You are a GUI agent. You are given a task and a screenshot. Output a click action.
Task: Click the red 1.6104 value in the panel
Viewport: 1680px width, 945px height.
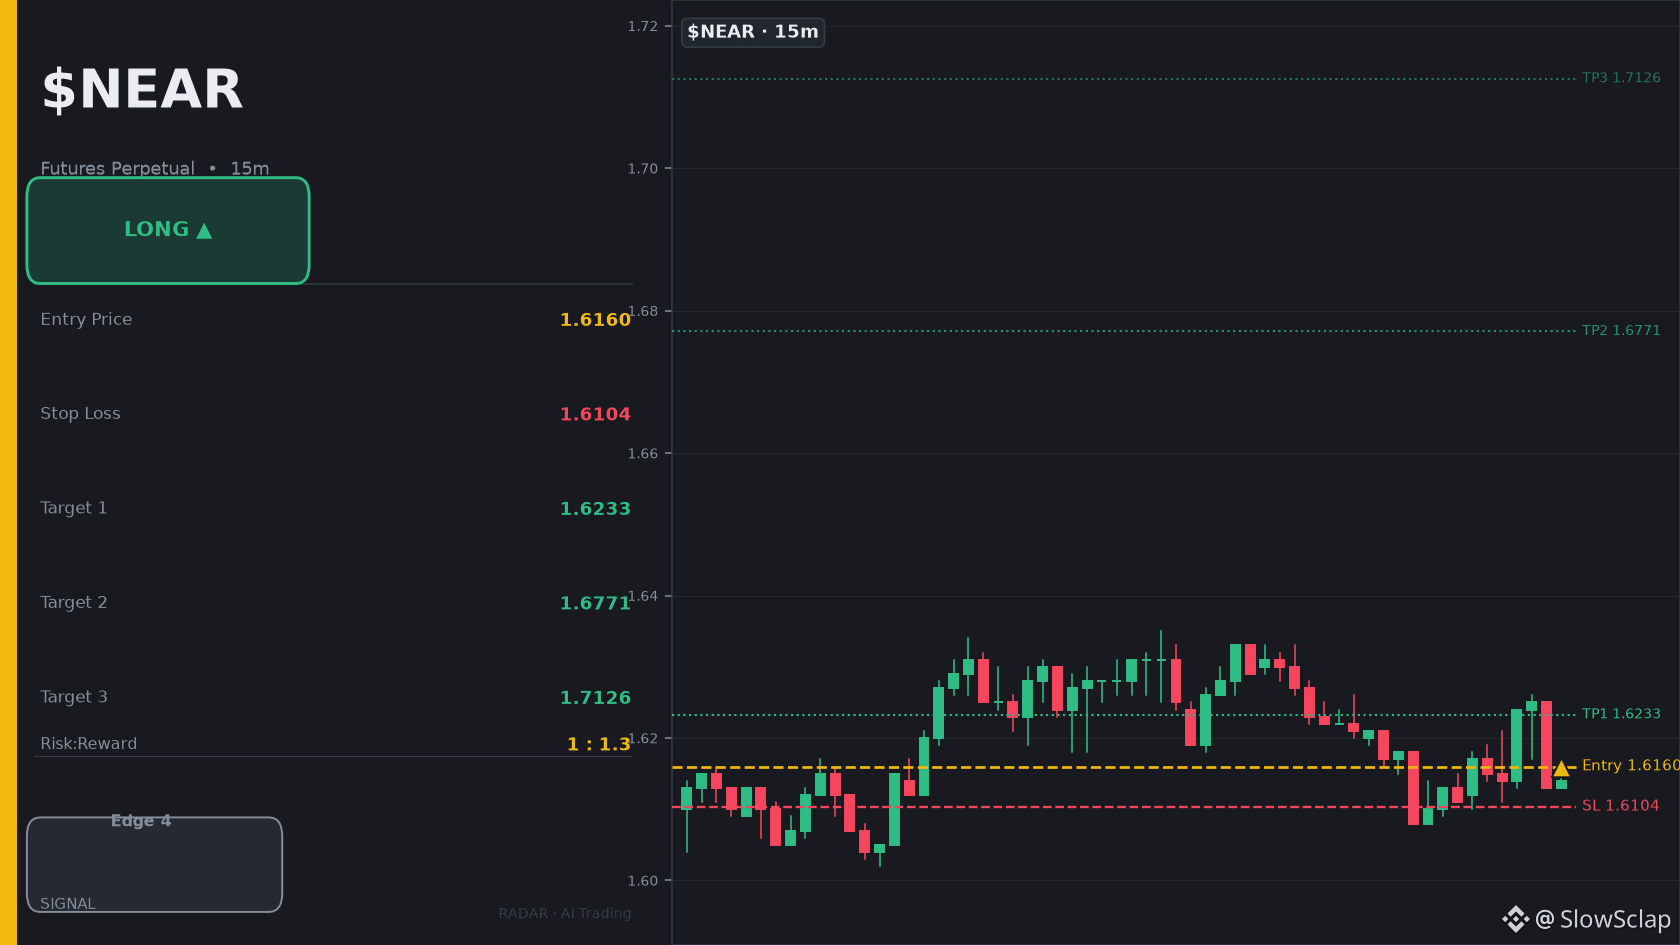595,414
